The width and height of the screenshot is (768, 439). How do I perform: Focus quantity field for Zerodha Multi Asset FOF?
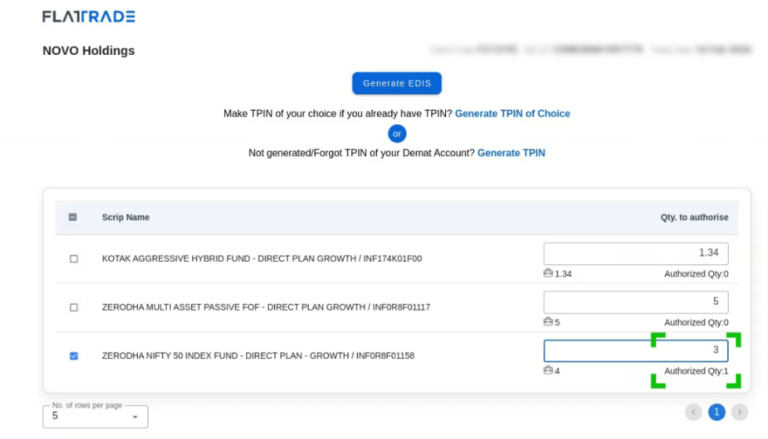point(635,302)
